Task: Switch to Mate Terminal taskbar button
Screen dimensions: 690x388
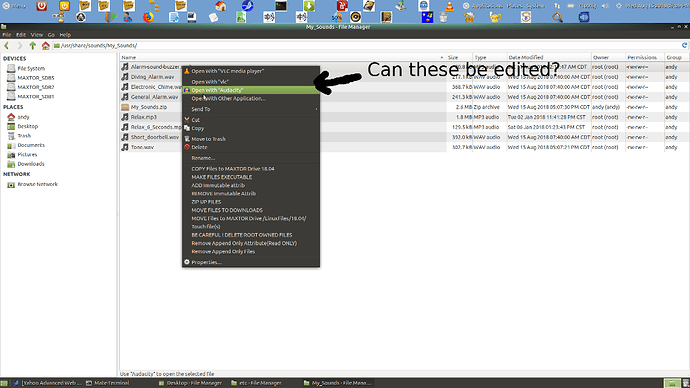Action: point(108,383)
